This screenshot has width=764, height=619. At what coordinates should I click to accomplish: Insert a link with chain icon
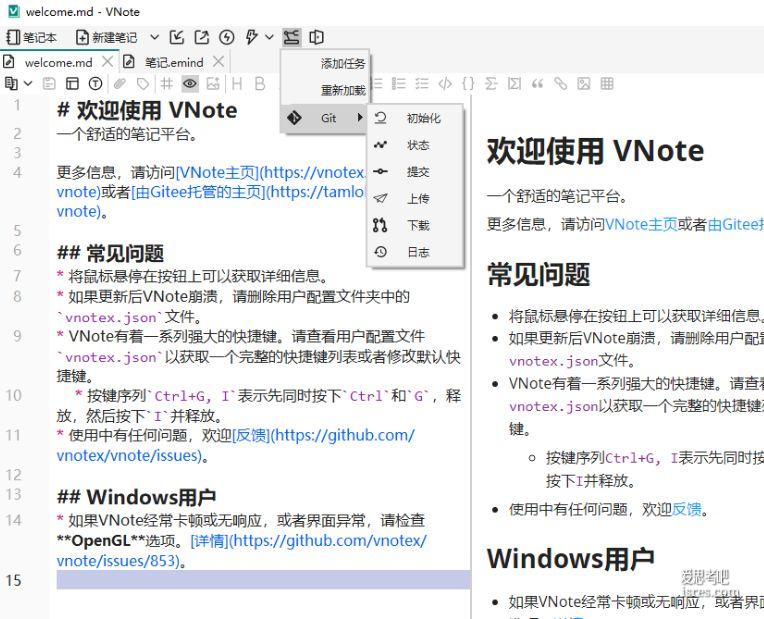tap(560, 84)
